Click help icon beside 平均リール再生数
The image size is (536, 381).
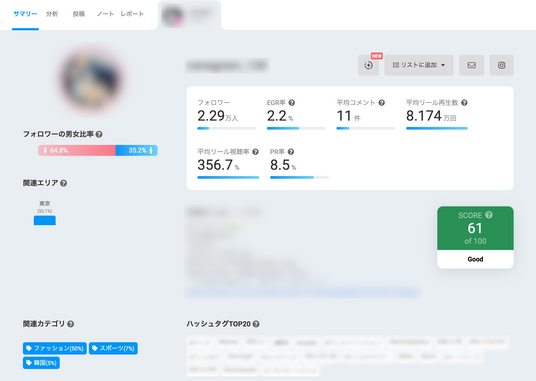pos(464,103)
